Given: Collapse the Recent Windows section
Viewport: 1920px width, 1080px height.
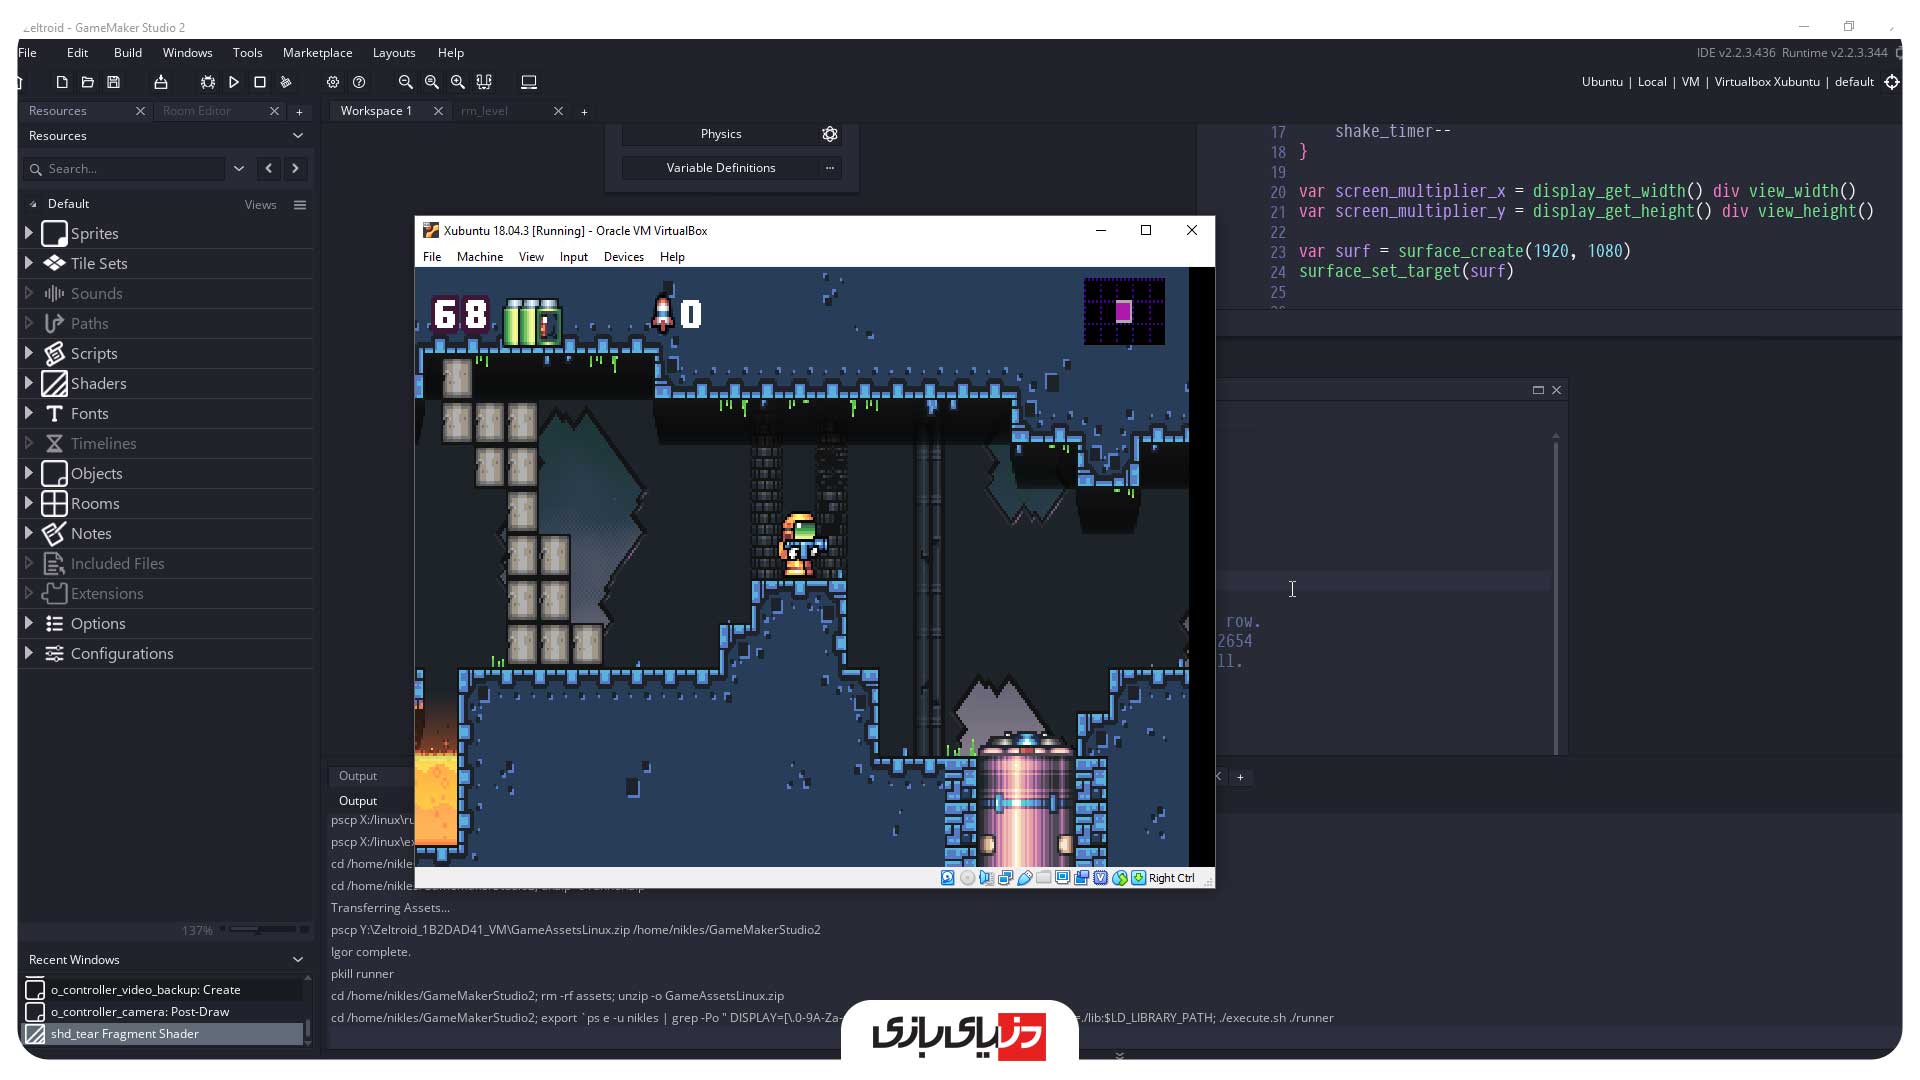Looking at the screenshot, I should (x=297, y=959).
